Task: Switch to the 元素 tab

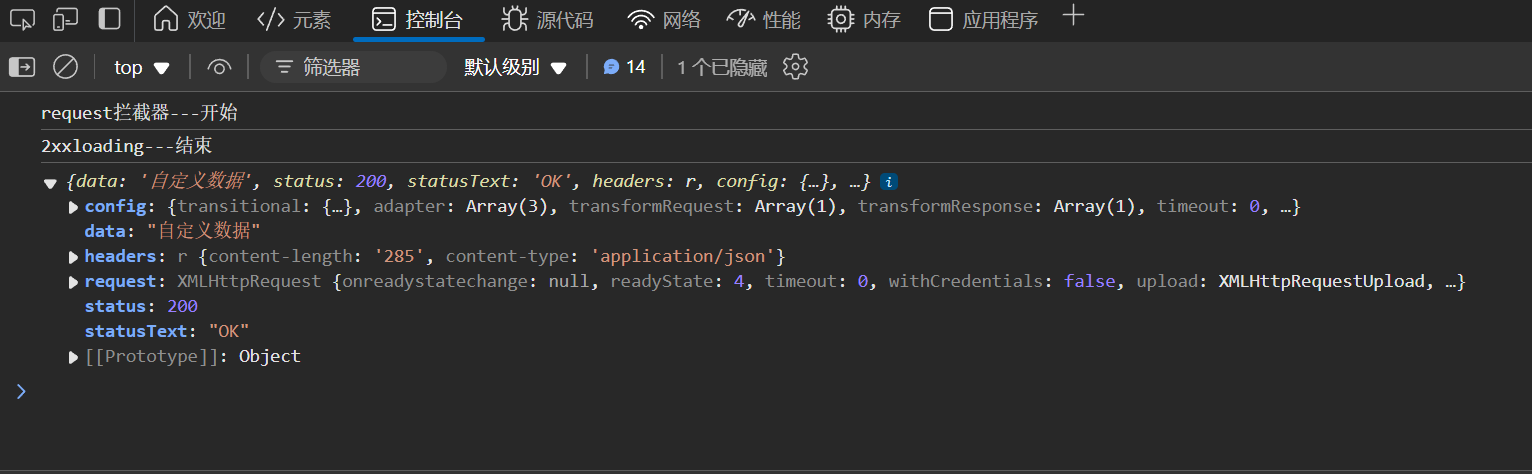Action: [294, 19]
